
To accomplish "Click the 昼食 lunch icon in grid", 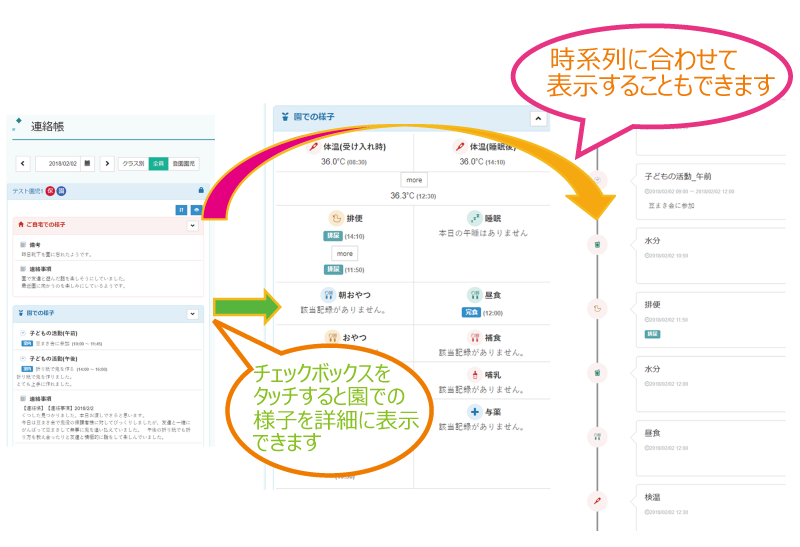I will click(x=475, y=294).
